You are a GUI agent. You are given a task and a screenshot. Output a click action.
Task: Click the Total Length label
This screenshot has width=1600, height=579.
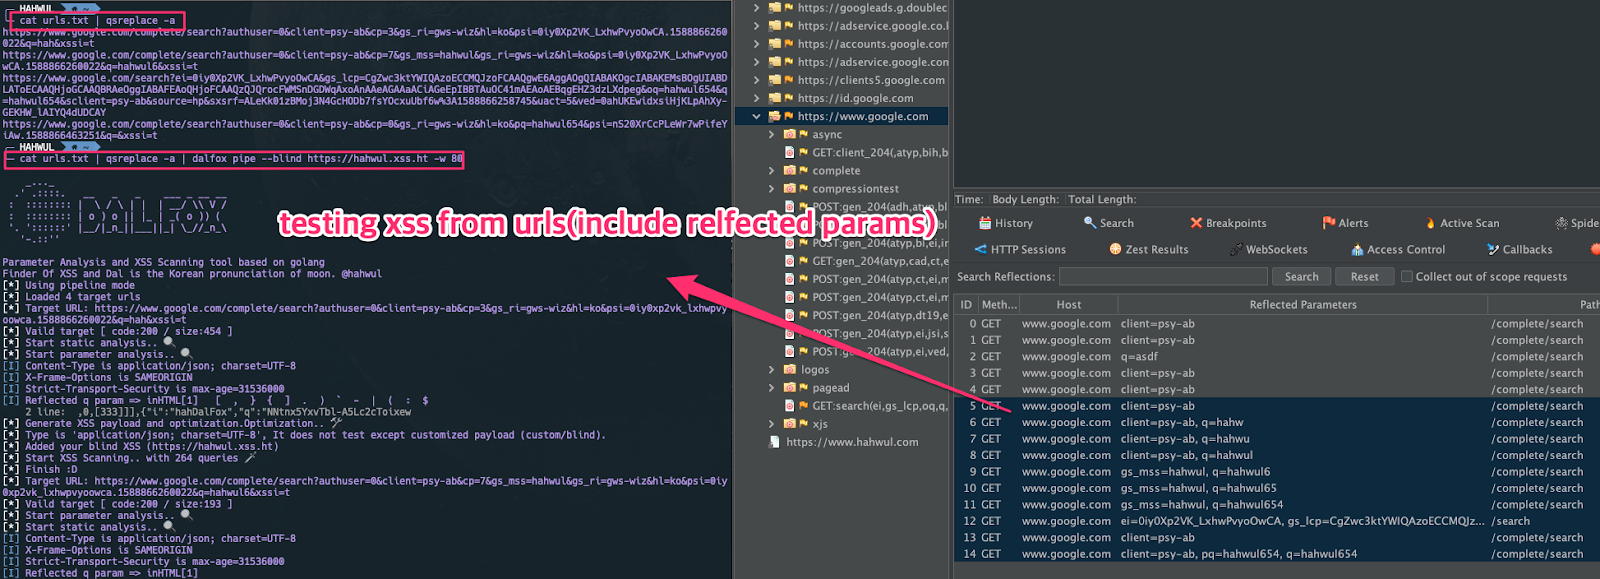[1102, 199]
